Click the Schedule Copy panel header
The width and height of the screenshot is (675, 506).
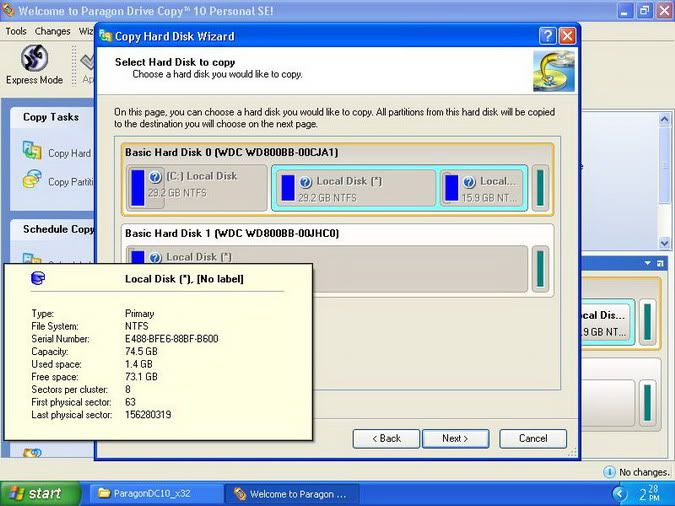click(x=52, y=229)
